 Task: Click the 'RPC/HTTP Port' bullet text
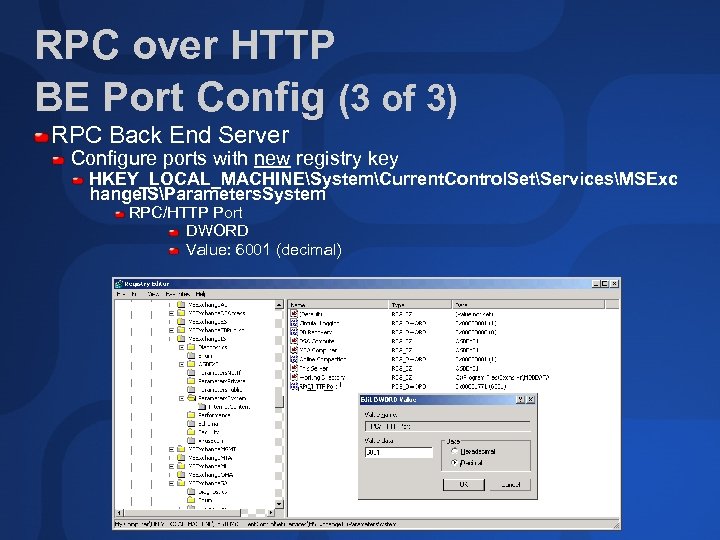pyautogui.click(x=186, y=213)
